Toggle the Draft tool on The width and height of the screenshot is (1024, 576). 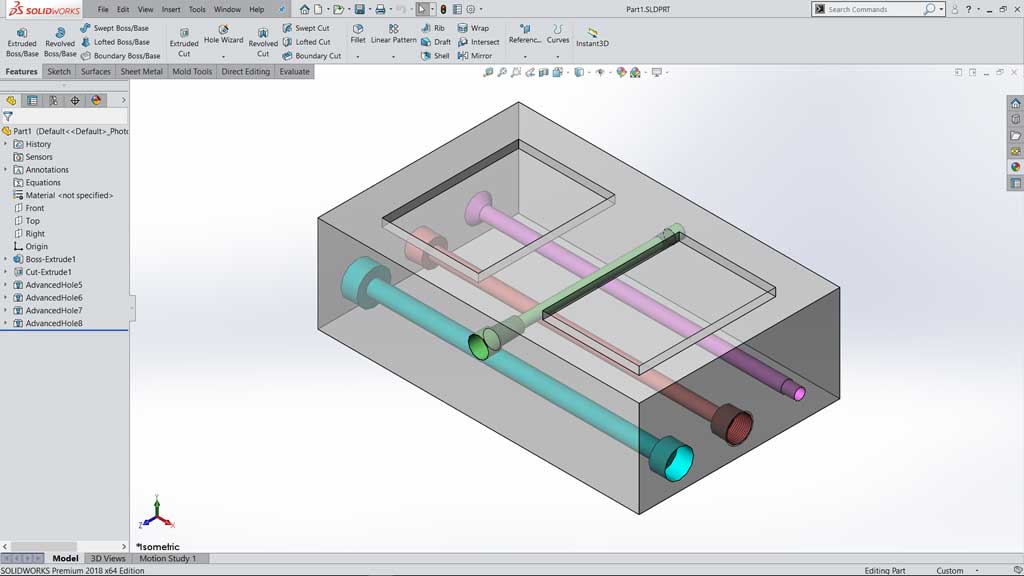click(x=437, y=43)
